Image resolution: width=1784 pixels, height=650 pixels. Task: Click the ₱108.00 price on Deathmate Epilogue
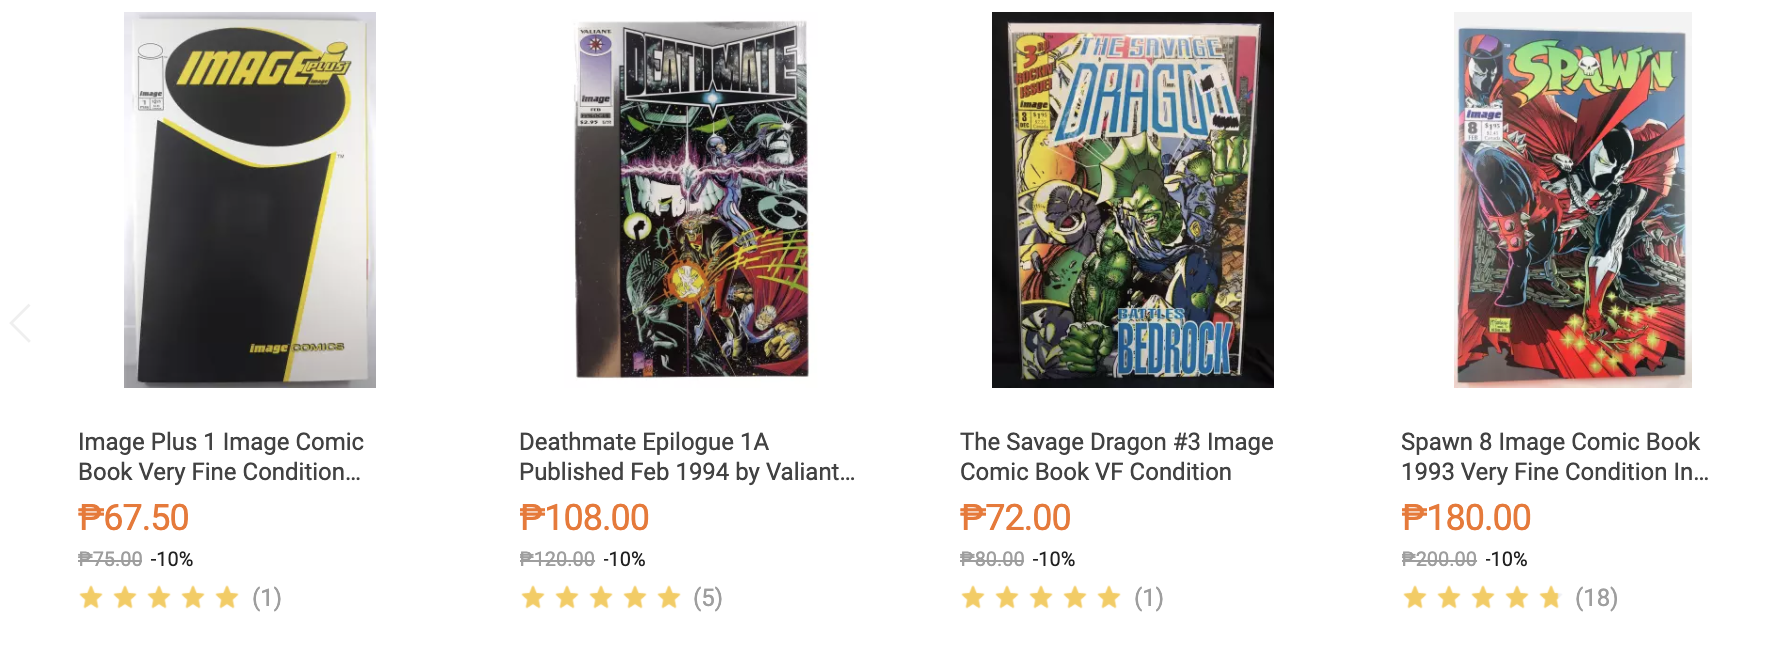(x=585, y=517)
